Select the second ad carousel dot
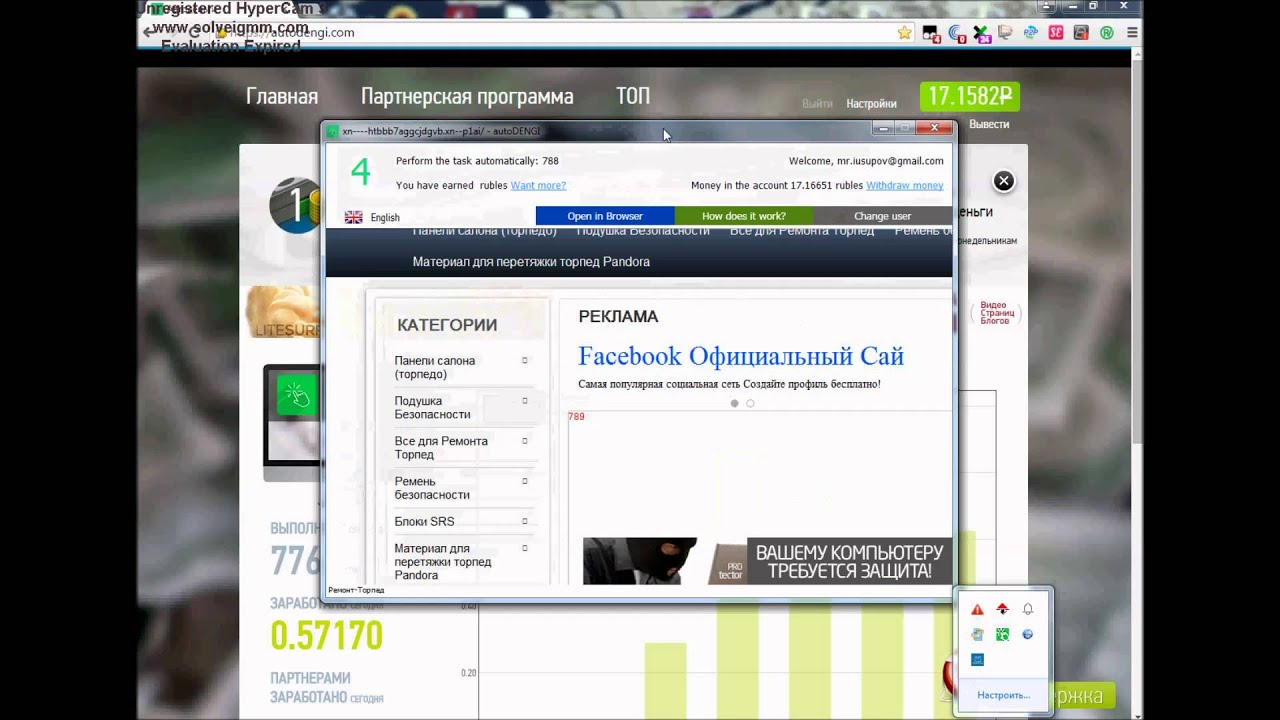The image size is (1280, 720). [750, 404]
